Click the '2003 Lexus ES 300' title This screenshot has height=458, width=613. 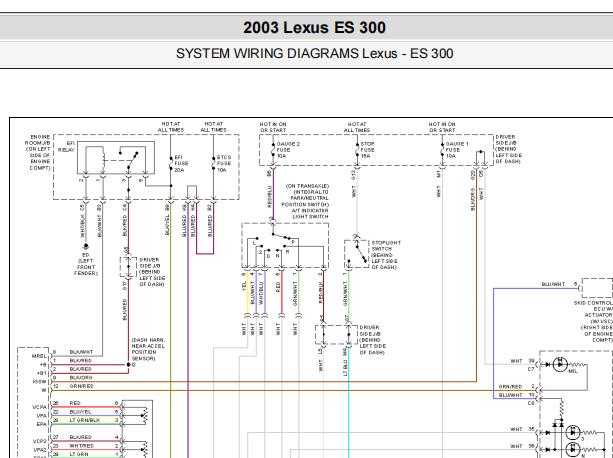tap(314, 27)
